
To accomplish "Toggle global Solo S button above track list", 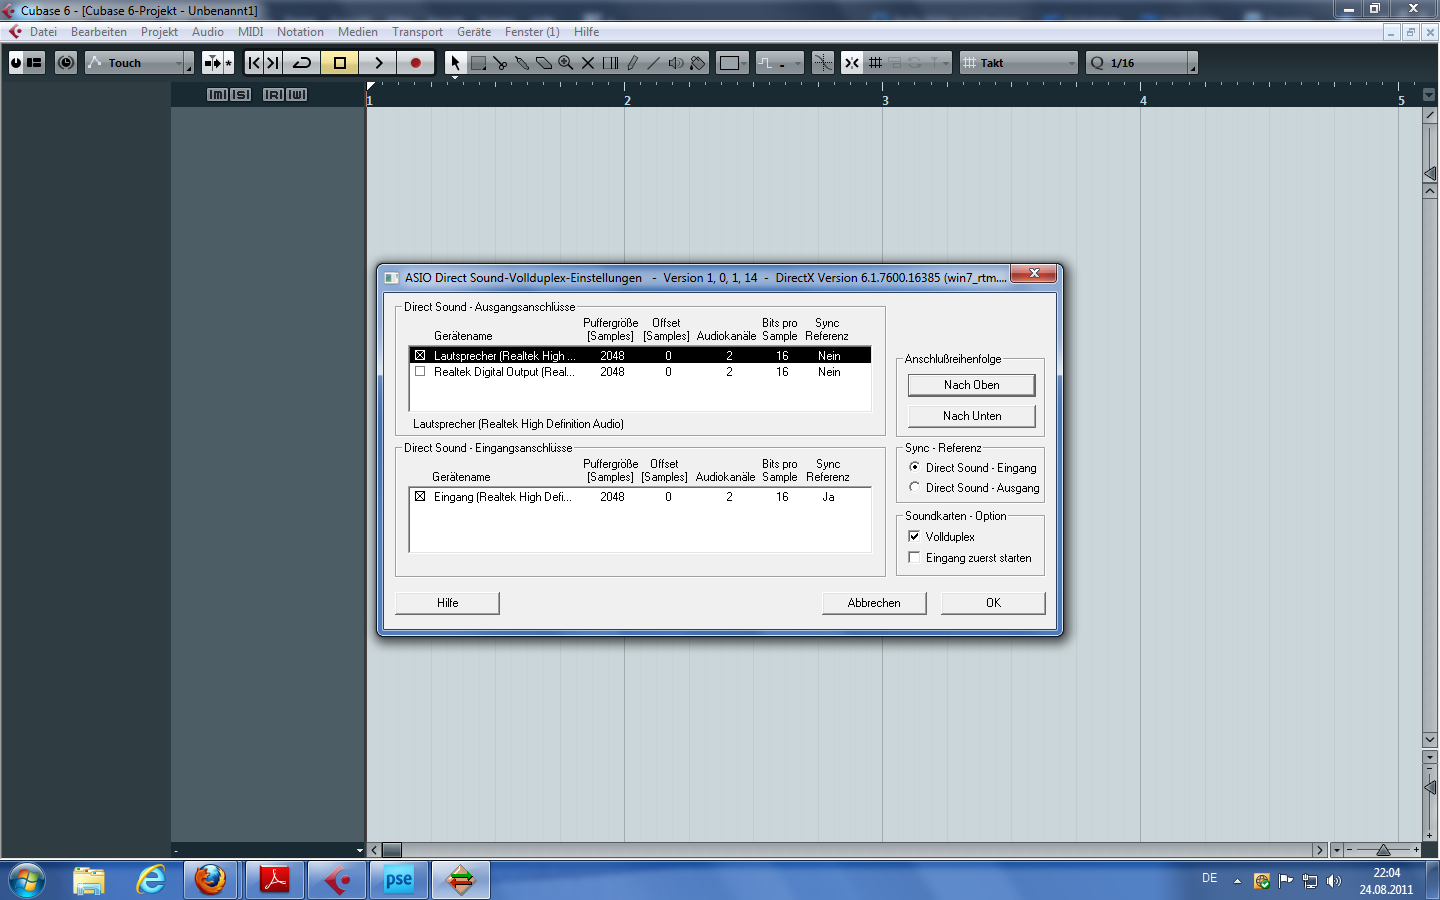I will (240, 94).
